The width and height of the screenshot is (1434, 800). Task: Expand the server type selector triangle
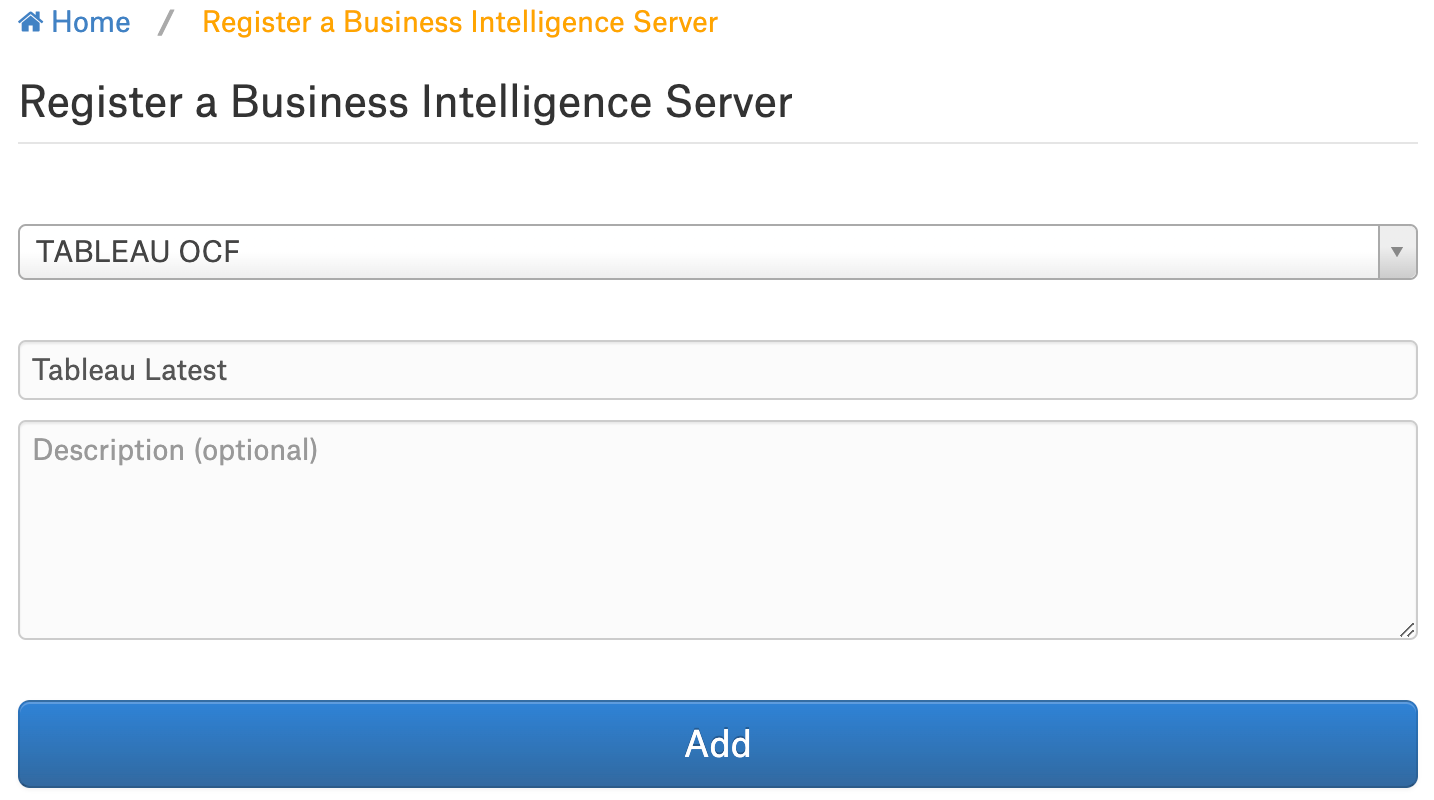click(1397, 252)
